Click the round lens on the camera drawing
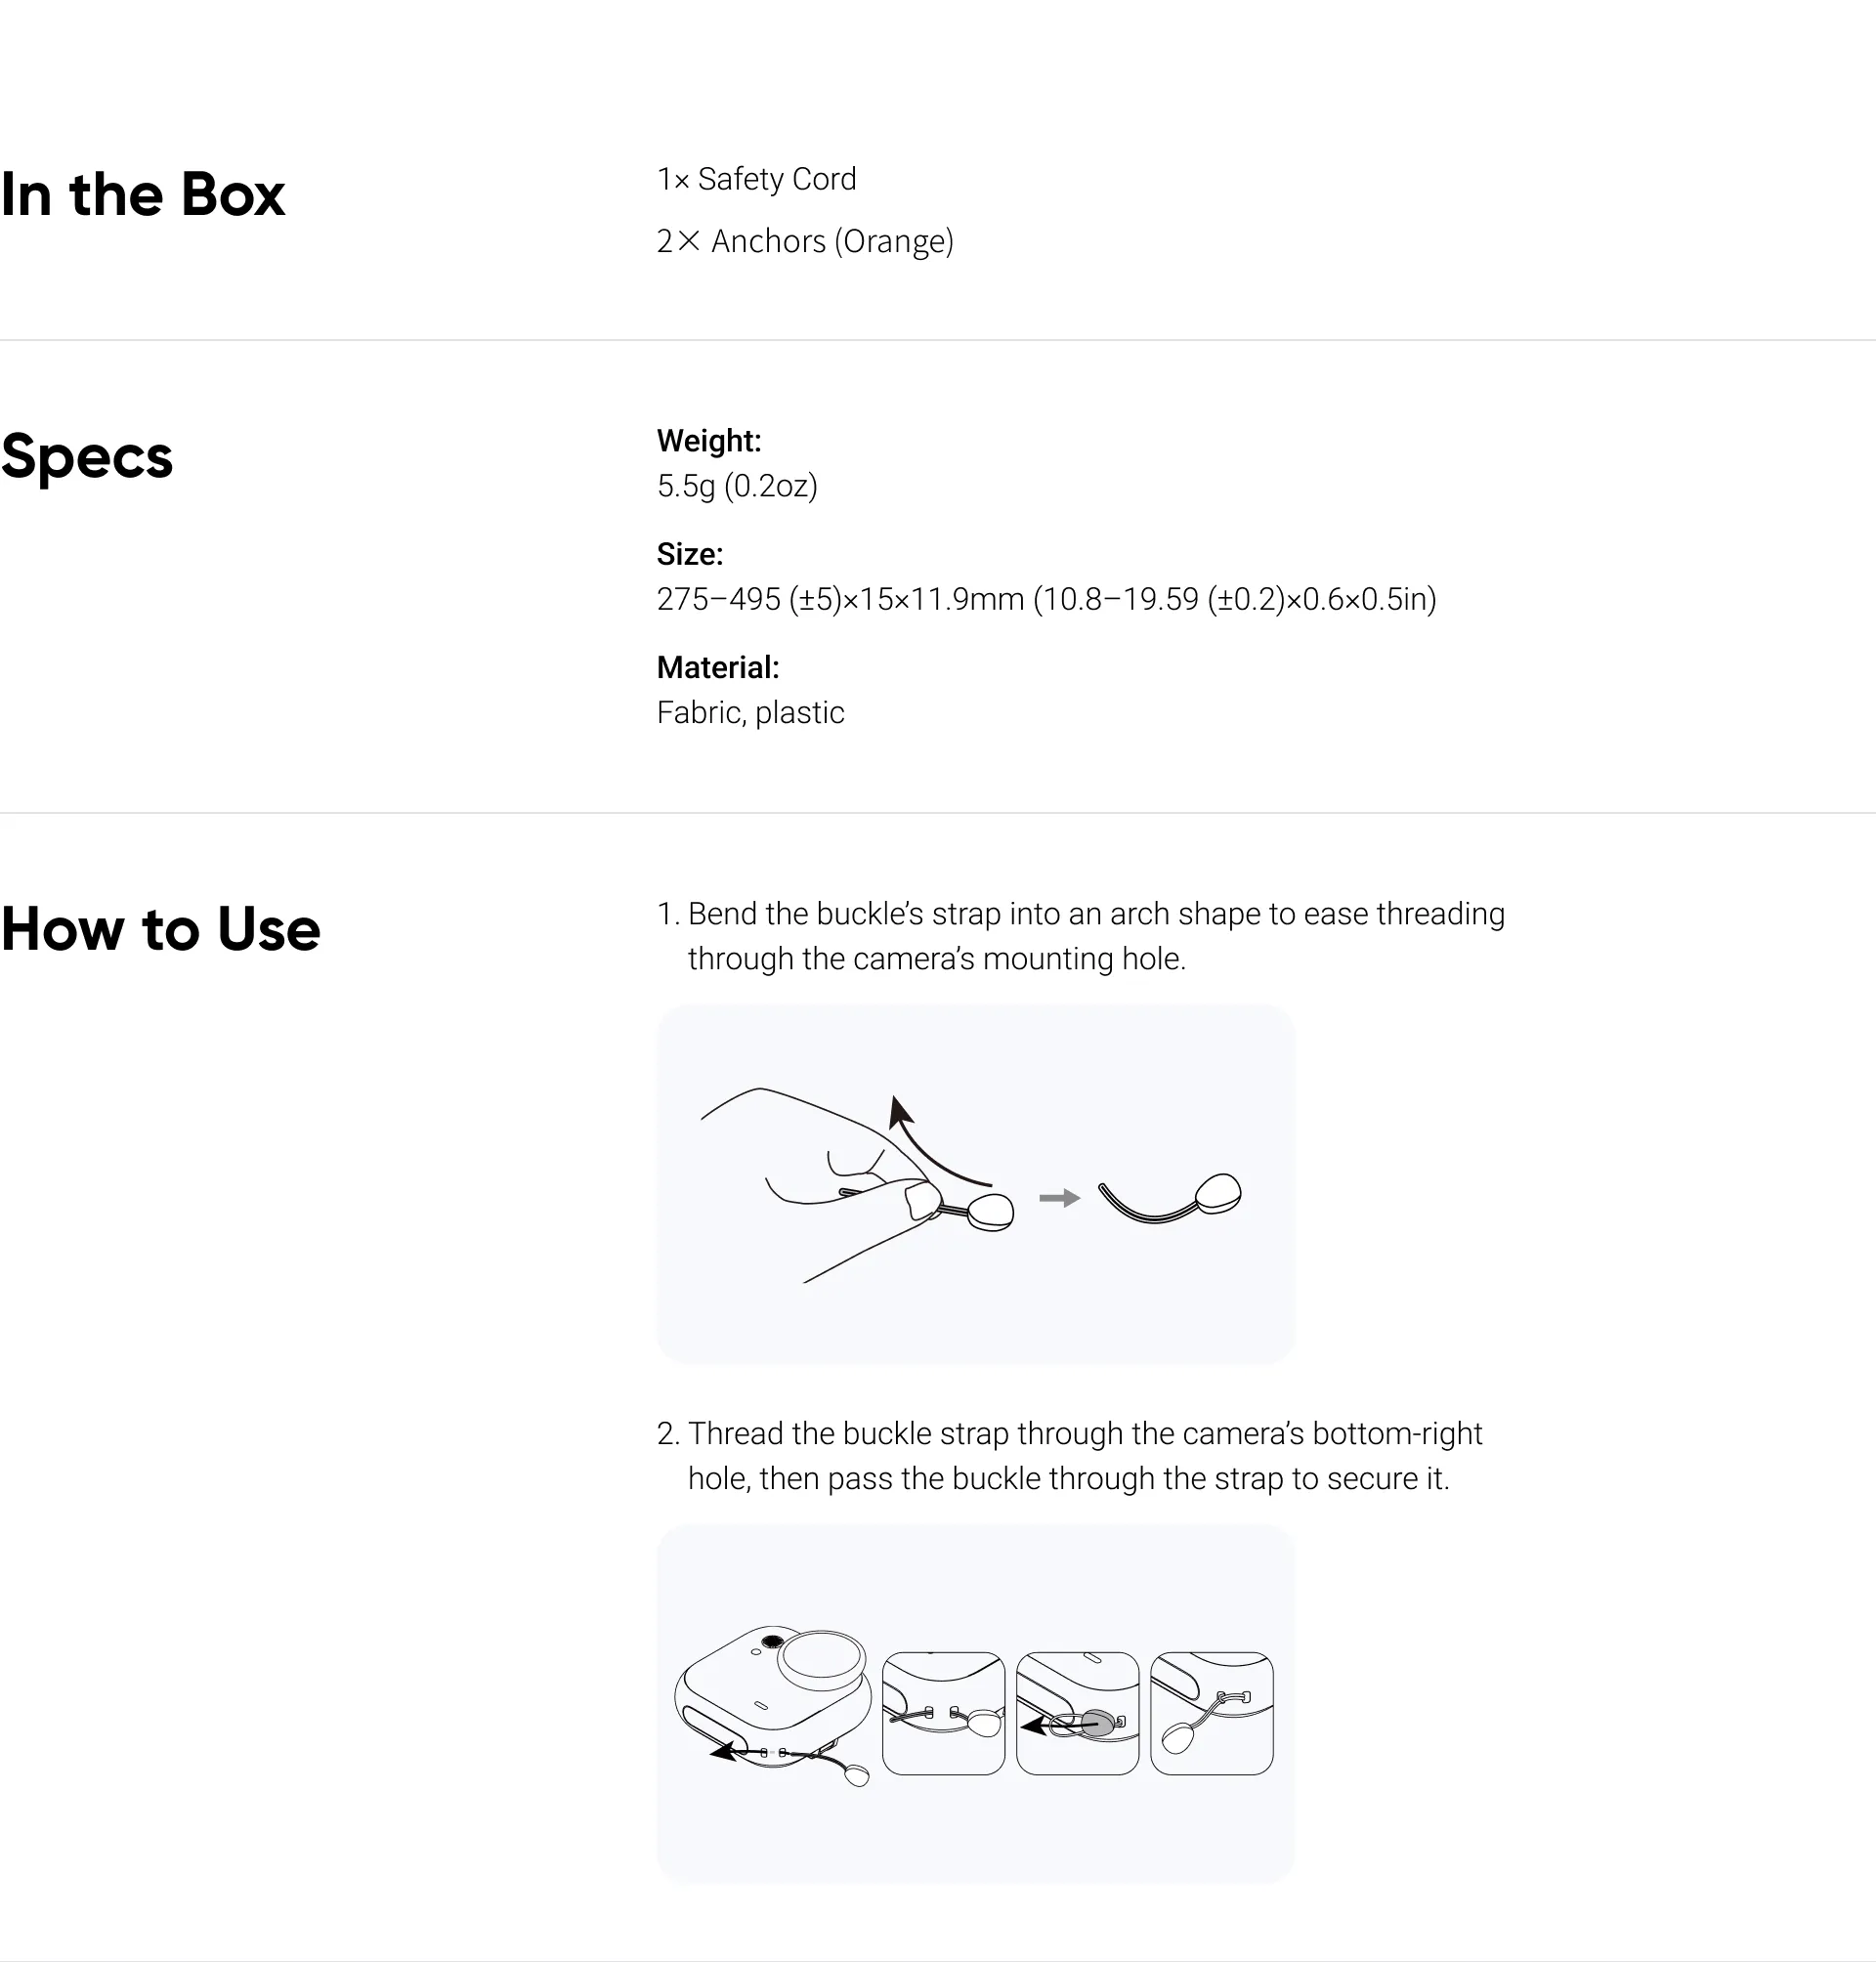The image size is (1876, 1962). click(x=822, y=1655)
